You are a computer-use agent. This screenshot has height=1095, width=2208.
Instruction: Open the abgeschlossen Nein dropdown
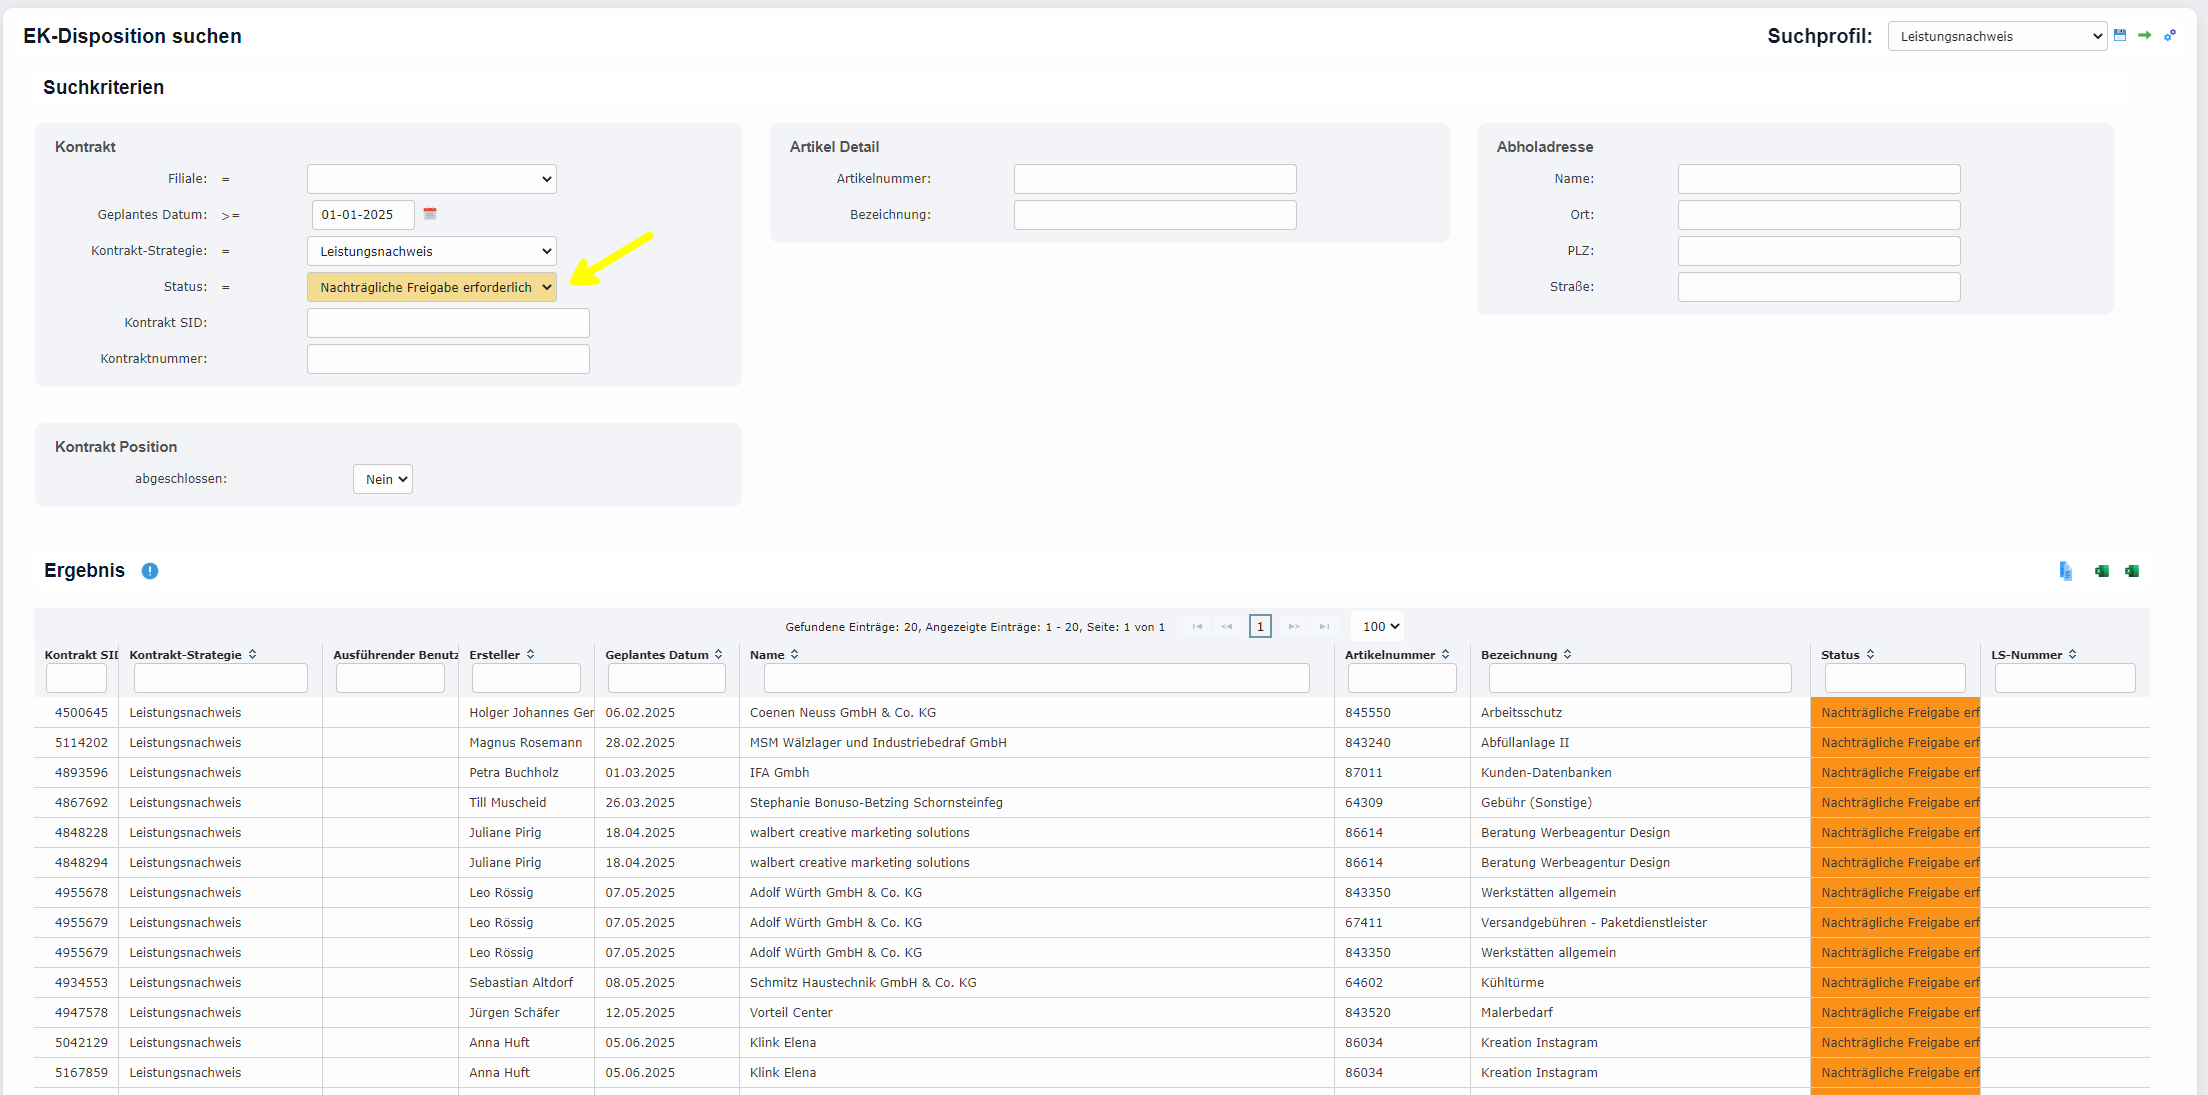tap(383, 479)
